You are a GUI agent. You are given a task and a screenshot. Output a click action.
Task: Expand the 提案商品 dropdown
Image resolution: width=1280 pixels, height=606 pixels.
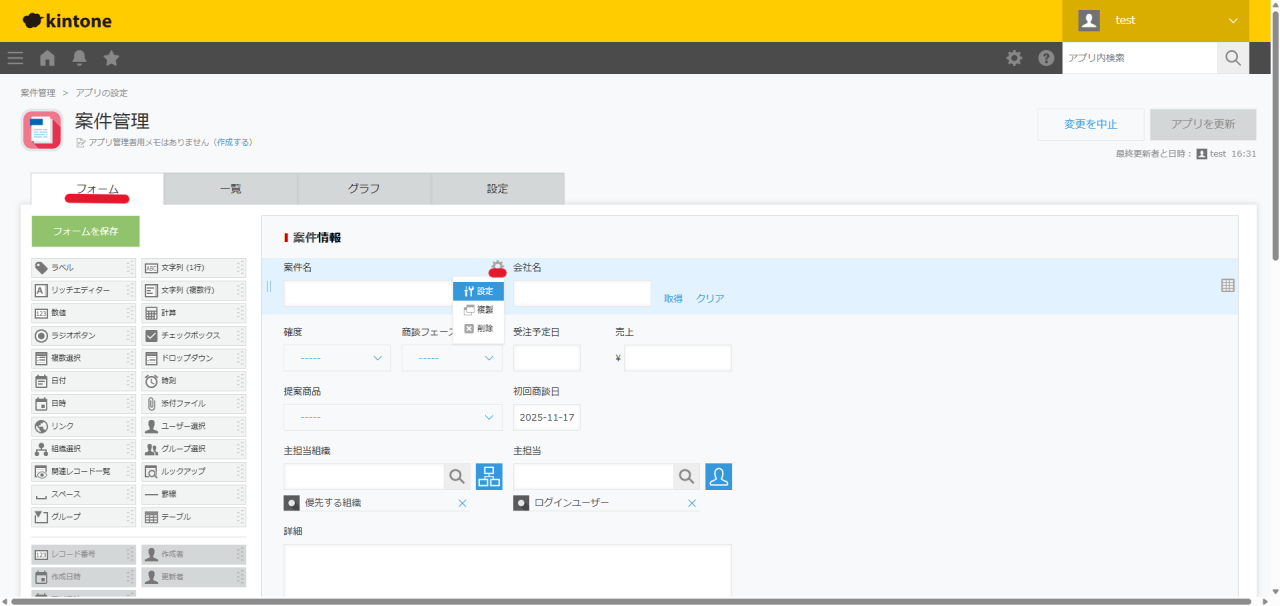[x=393, y=417]
